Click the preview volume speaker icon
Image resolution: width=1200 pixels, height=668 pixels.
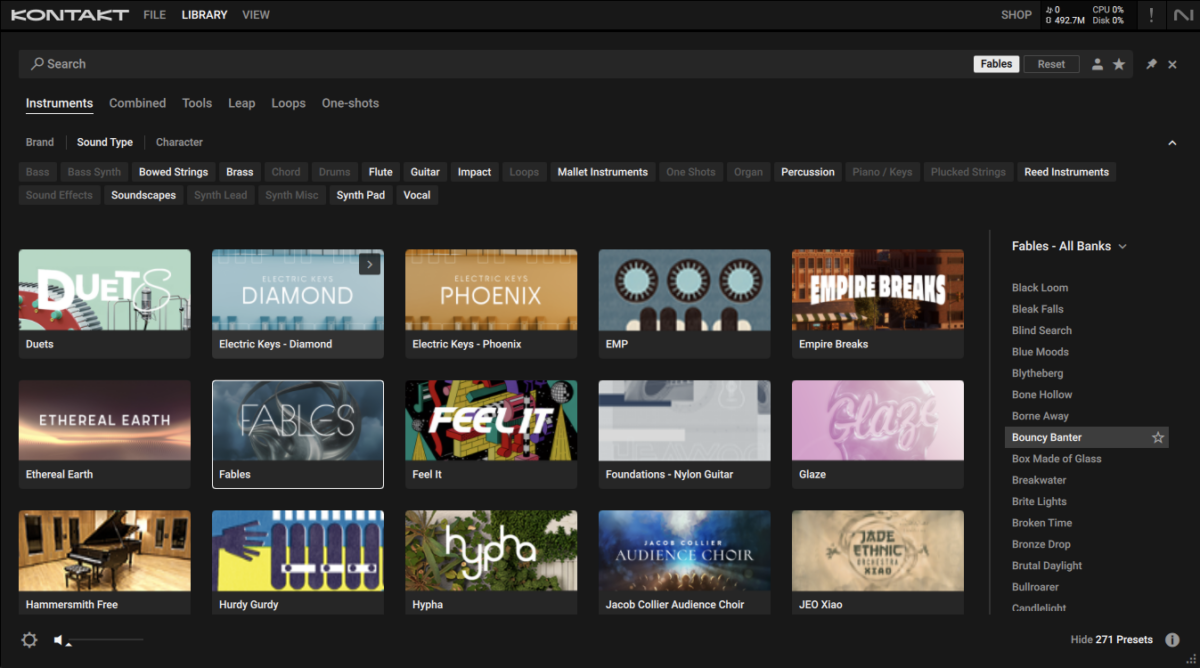(x=60, y=640)
